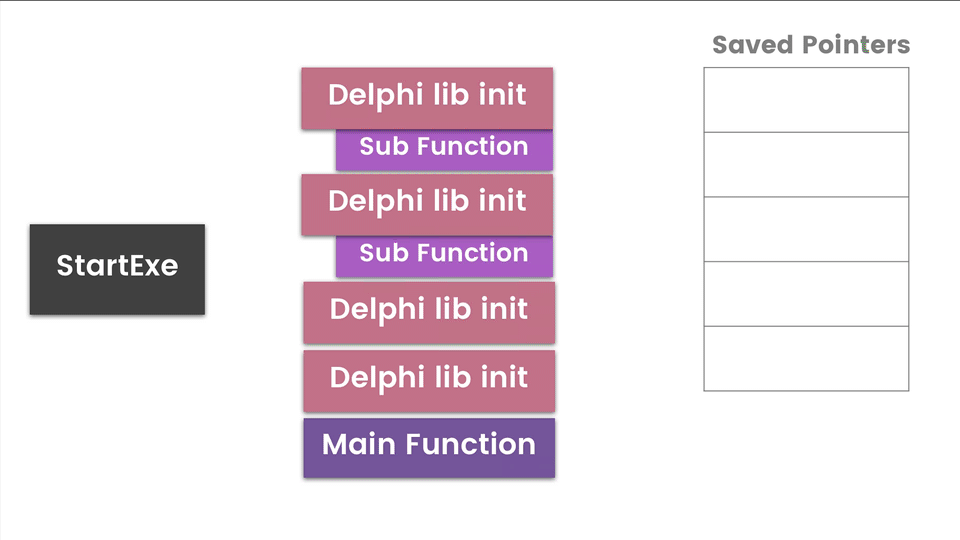Select the bottom Saved Pointers cell
This screenshot has width=960, height=540.
point(806,358)
